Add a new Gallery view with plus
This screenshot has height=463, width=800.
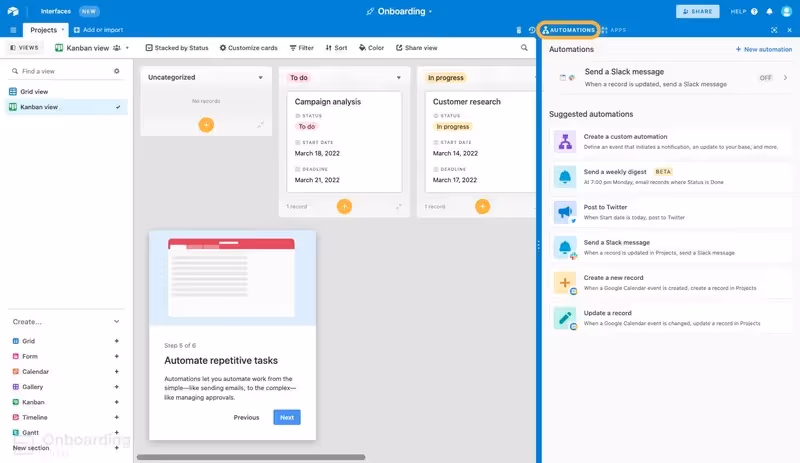click(x=117, y=387)
